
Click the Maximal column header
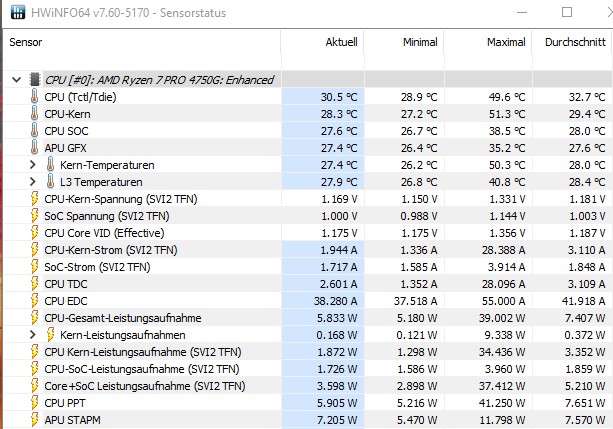click(488, 42)
